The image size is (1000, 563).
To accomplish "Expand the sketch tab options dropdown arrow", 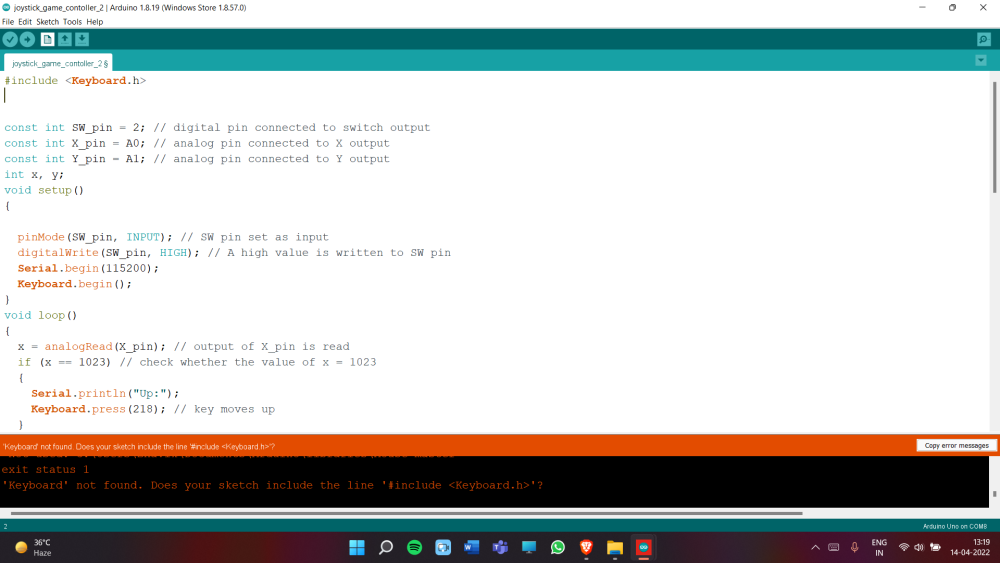I will (x=980, y=61).
